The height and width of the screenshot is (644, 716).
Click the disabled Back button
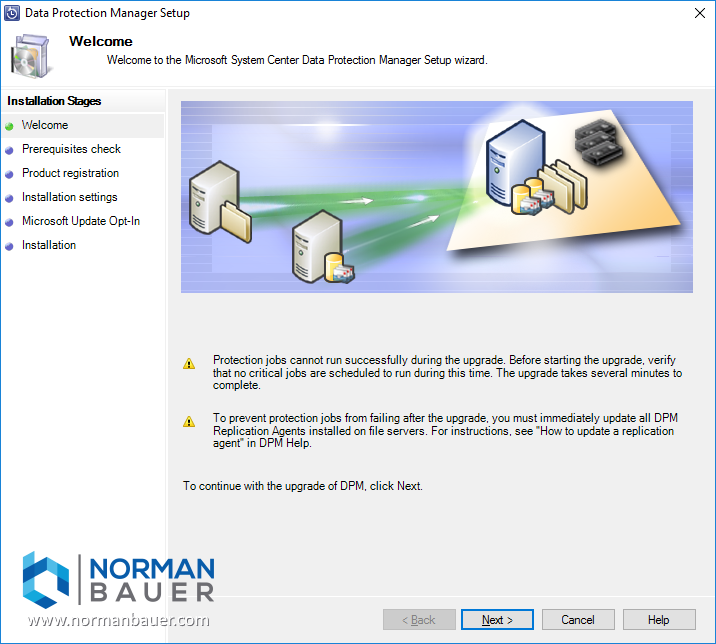419,620
